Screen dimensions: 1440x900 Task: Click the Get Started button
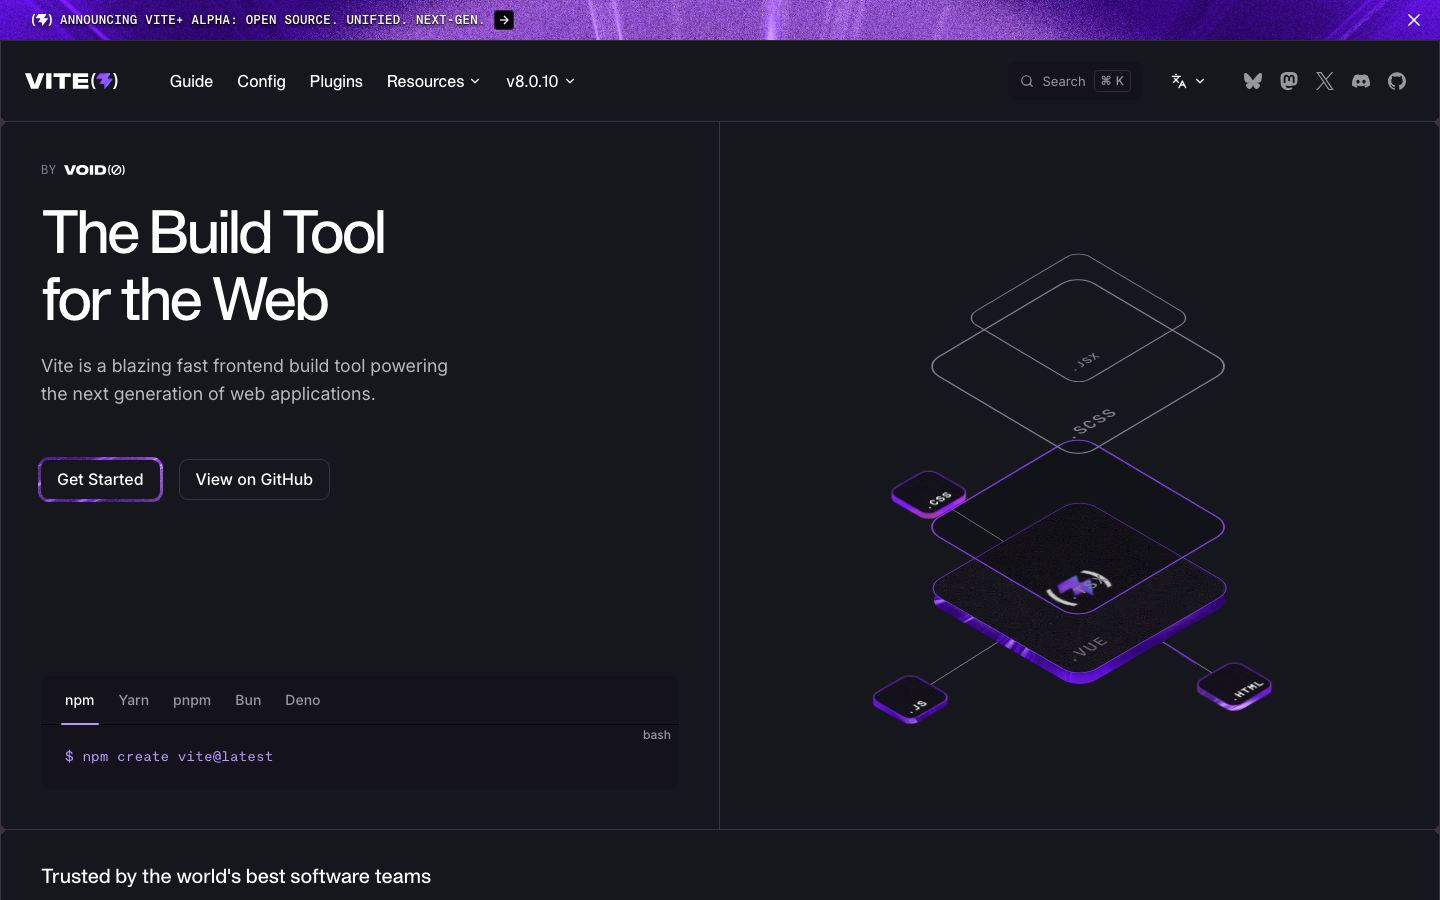[x=100, y=479]
